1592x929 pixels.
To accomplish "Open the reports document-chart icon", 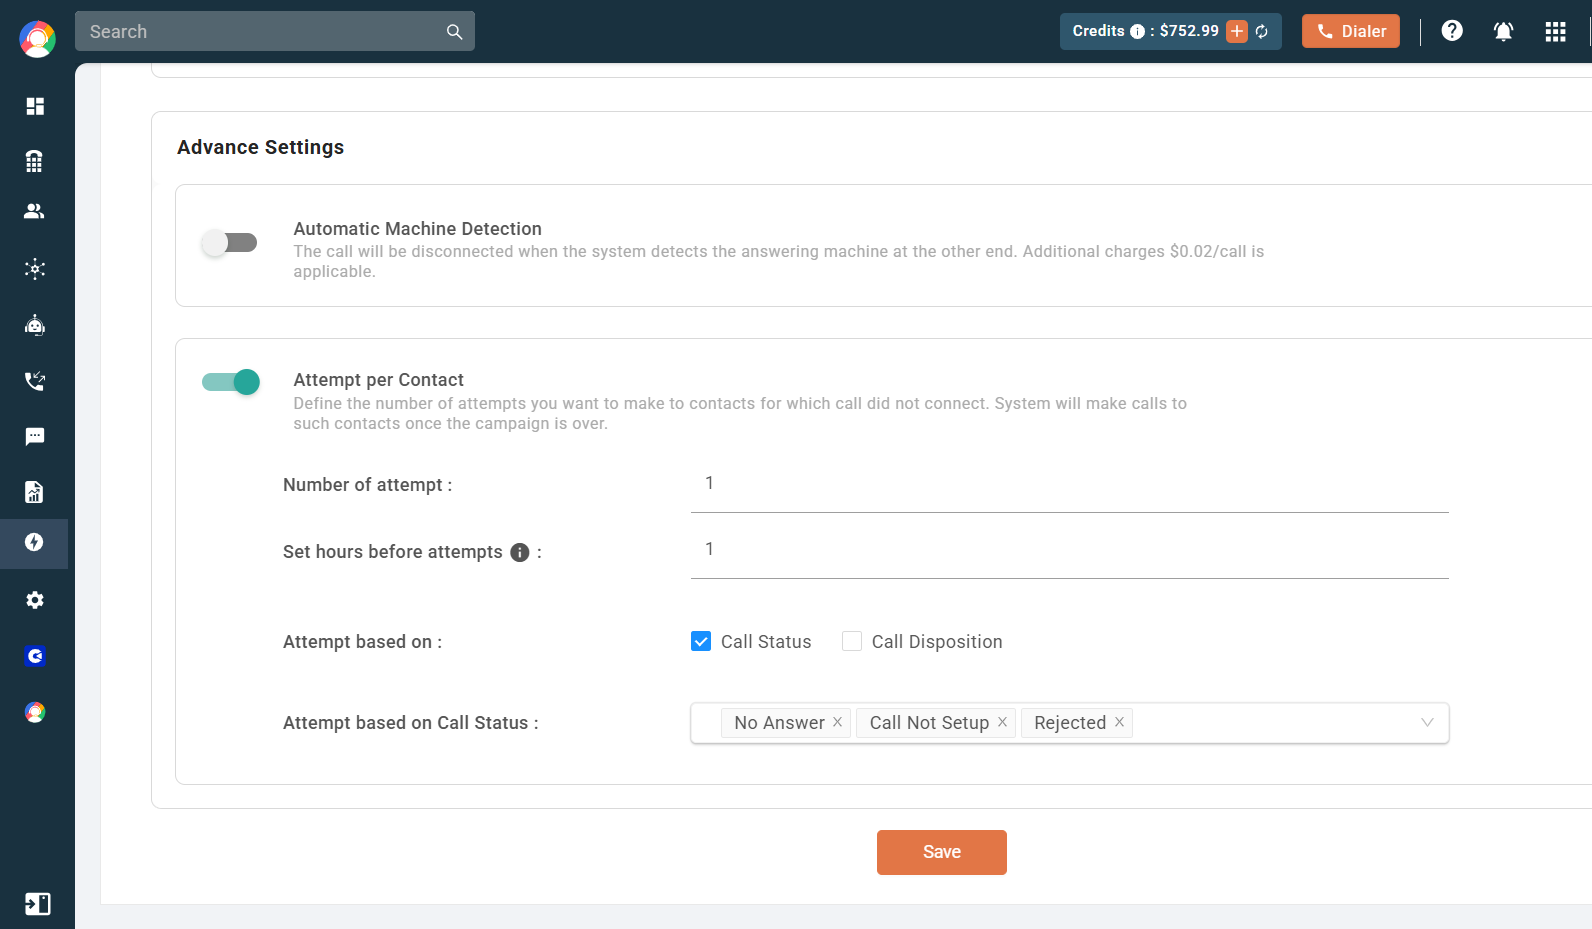I will click(x=35, y=492).
